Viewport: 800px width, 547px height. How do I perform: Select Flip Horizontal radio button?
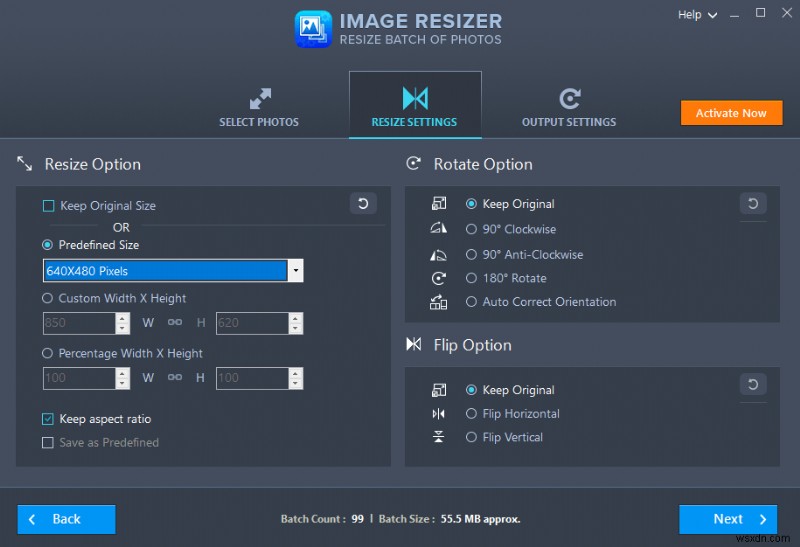tap(471, 413)
